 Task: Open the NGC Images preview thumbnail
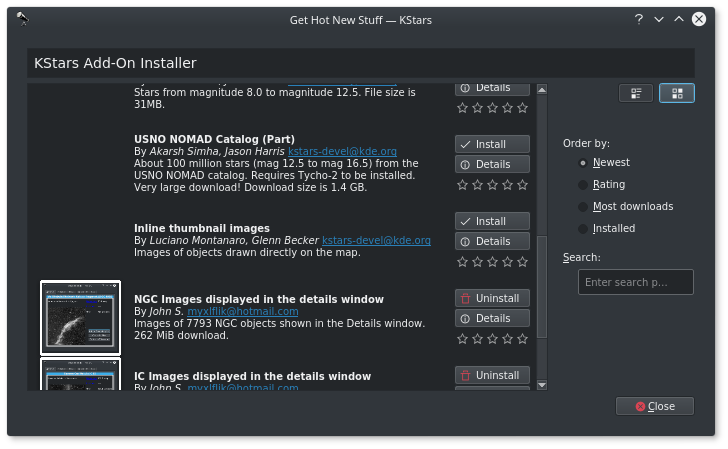pos(80,318)
